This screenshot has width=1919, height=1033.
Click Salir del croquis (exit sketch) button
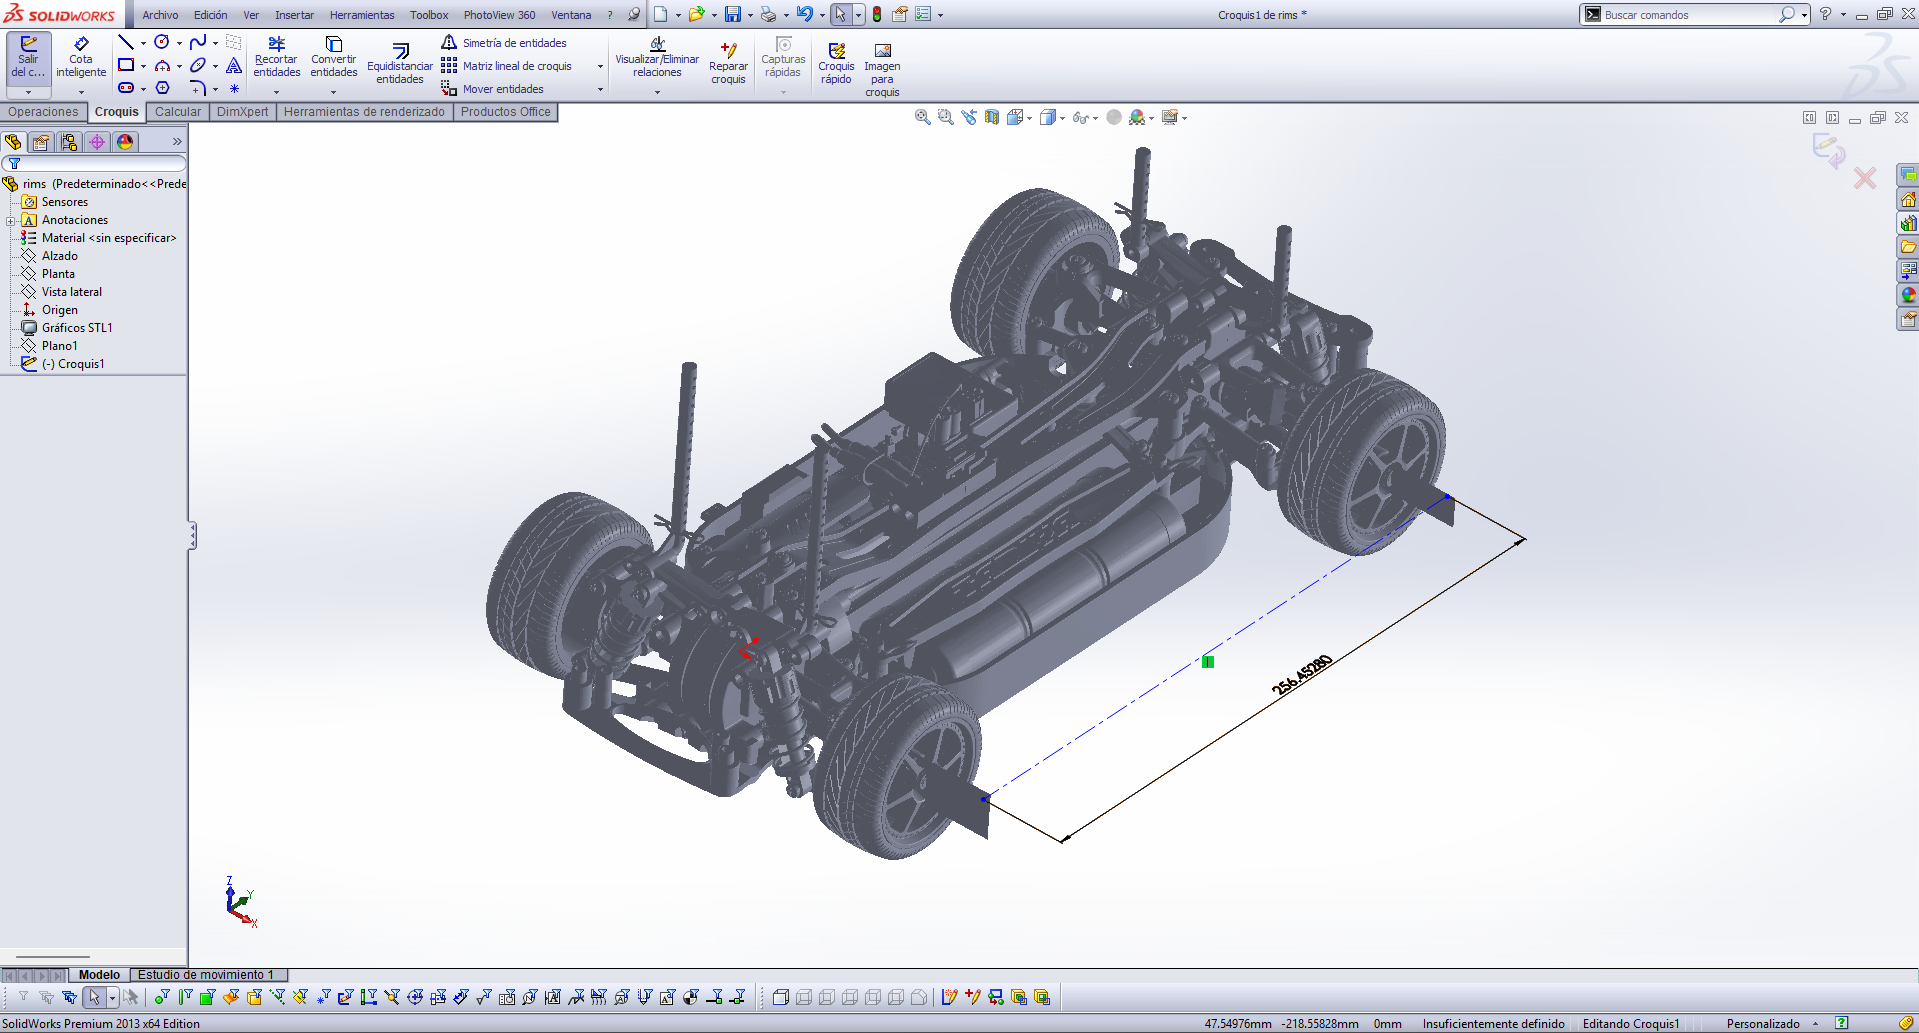coord(28,57)
